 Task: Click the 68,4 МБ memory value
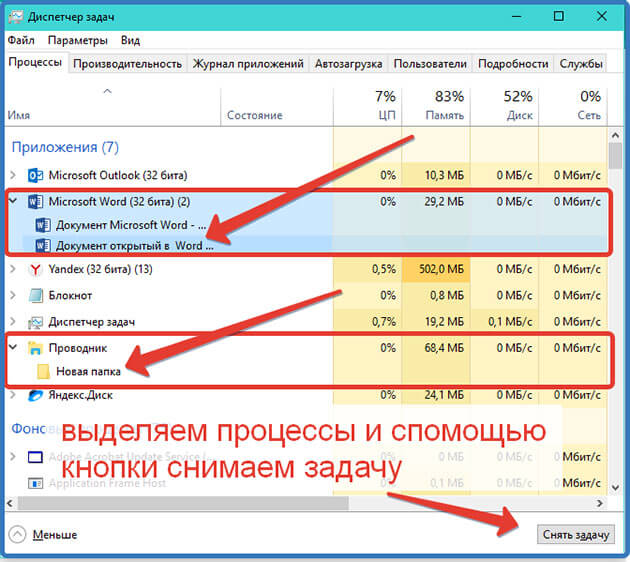[x=444, y=348]
